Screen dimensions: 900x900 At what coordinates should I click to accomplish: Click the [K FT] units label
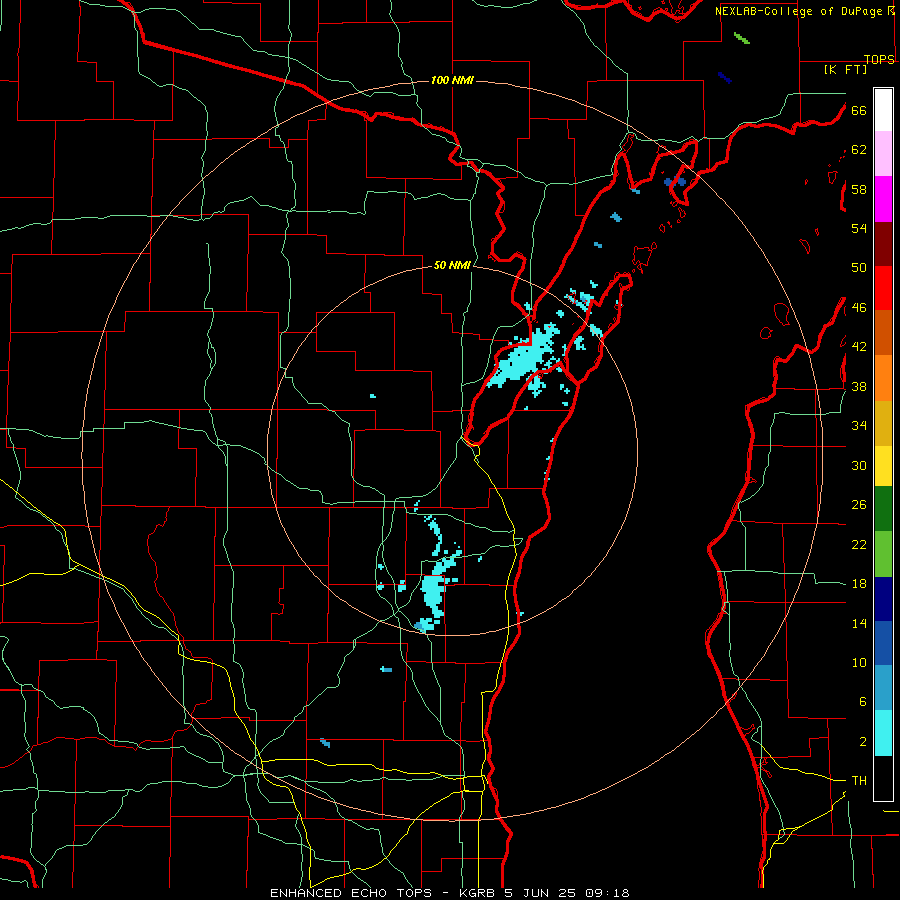pyautogui.click(x=845, y=70)
